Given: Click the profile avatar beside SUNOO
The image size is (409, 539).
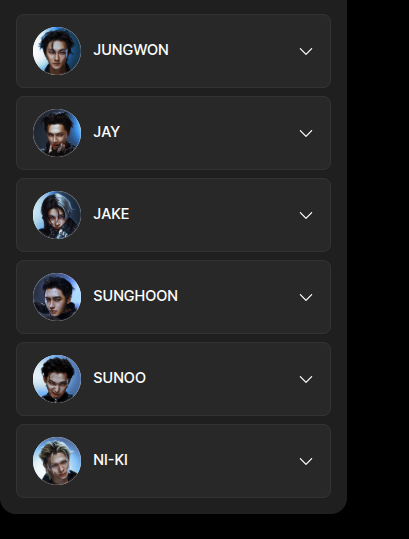Looking at the screenshot, I should [x=57, y=379].
